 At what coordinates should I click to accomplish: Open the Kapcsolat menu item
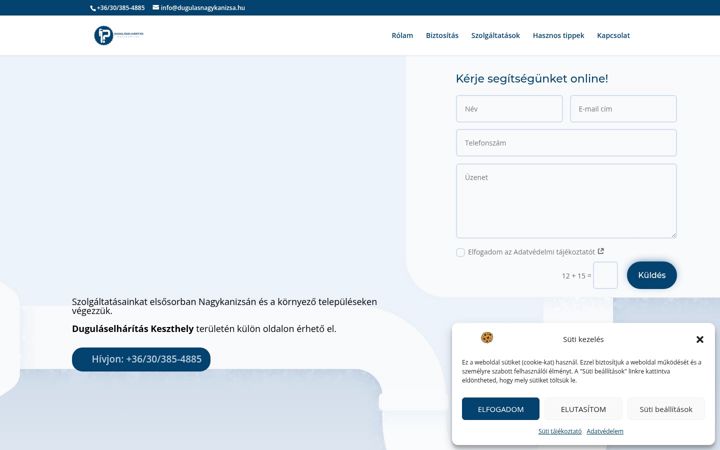point(613,35)
